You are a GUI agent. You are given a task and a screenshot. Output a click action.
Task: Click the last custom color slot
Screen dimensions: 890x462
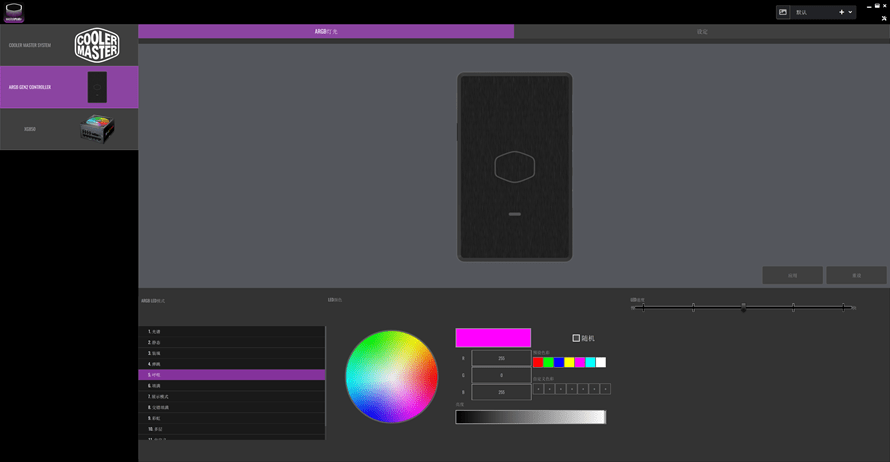(x=605, y=389)
